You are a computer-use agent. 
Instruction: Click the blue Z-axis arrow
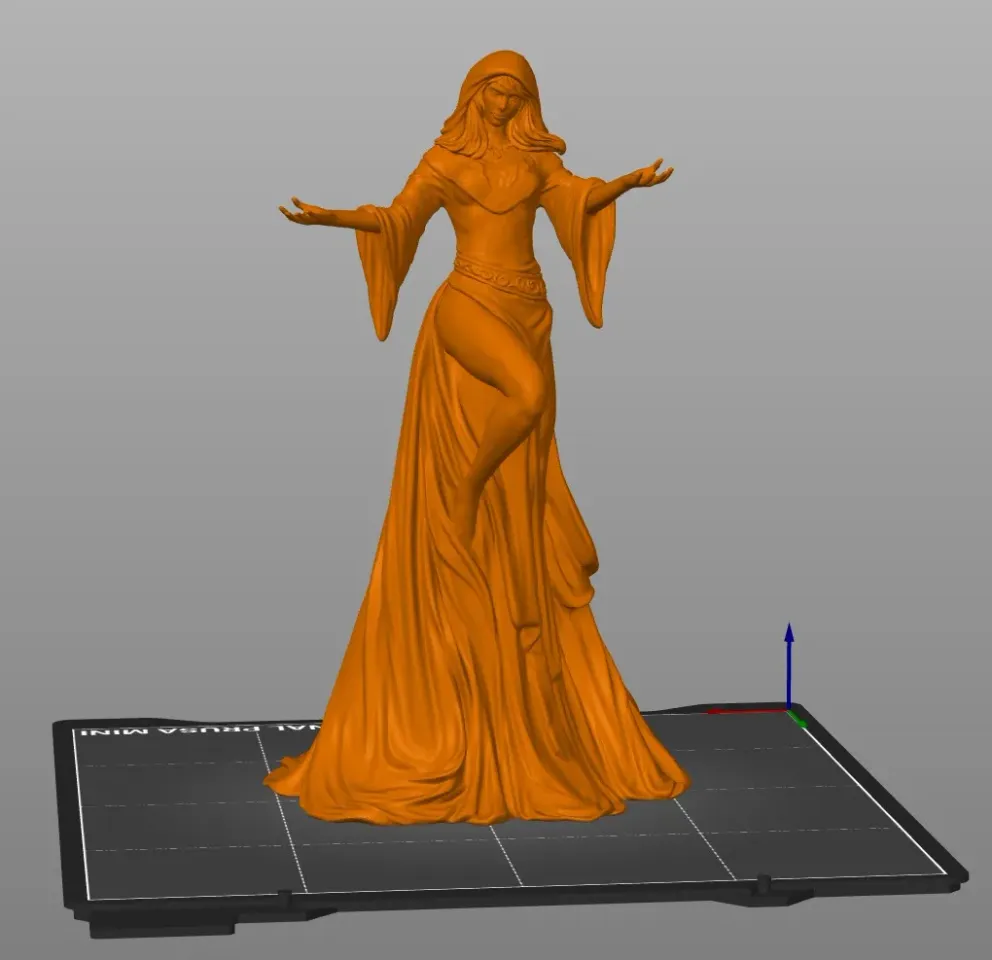(x=789, y=645)
